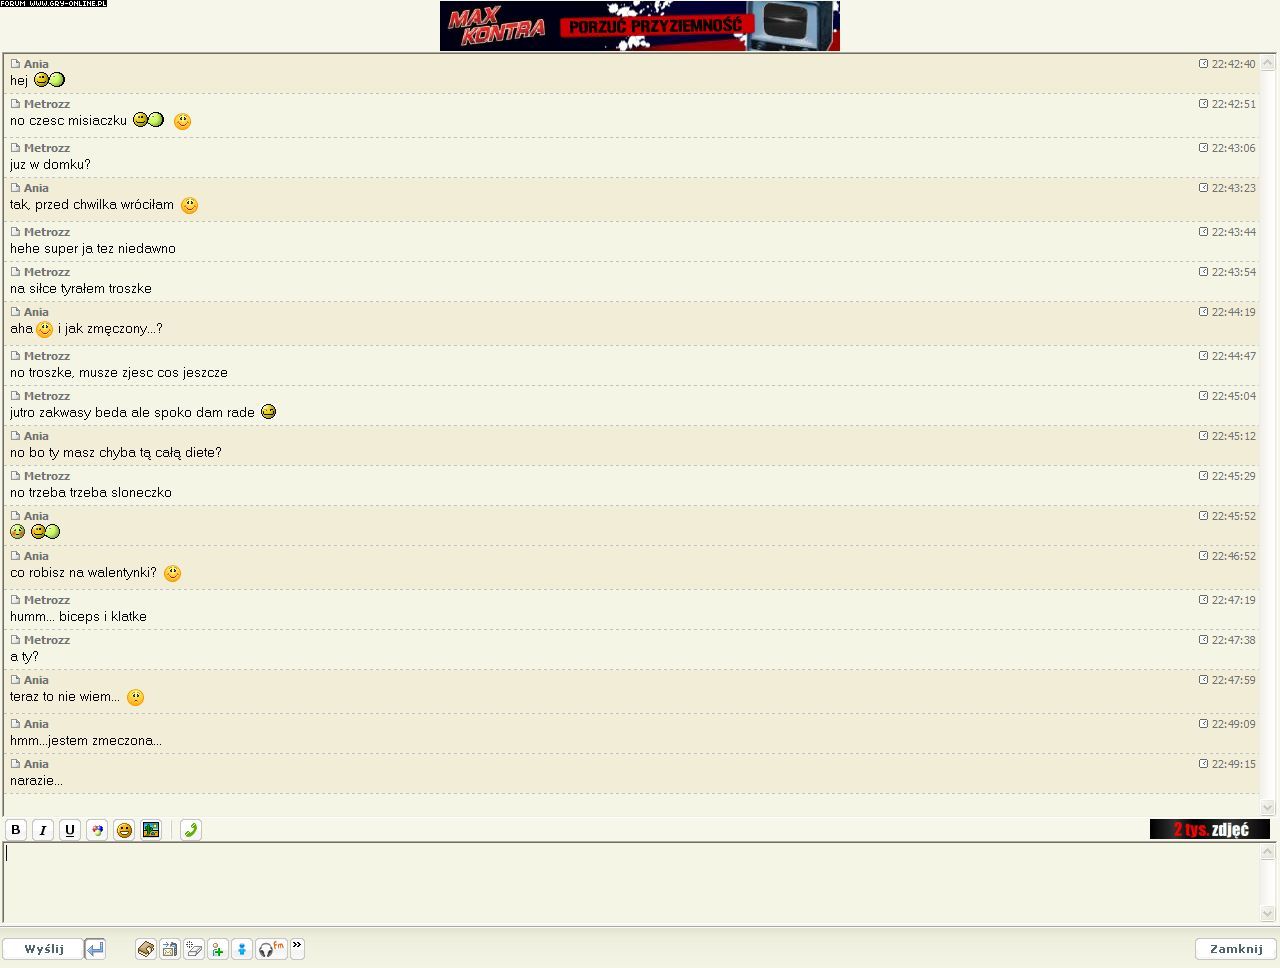1280x968 pixels.
Task: Click the Wyślij send button
Action: point(43,949)
